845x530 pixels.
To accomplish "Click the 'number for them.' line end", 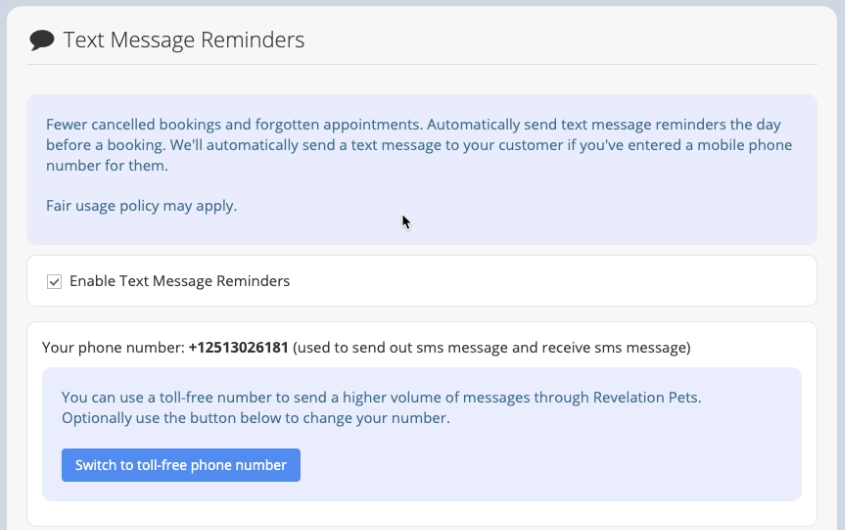I will click(107, 166).
